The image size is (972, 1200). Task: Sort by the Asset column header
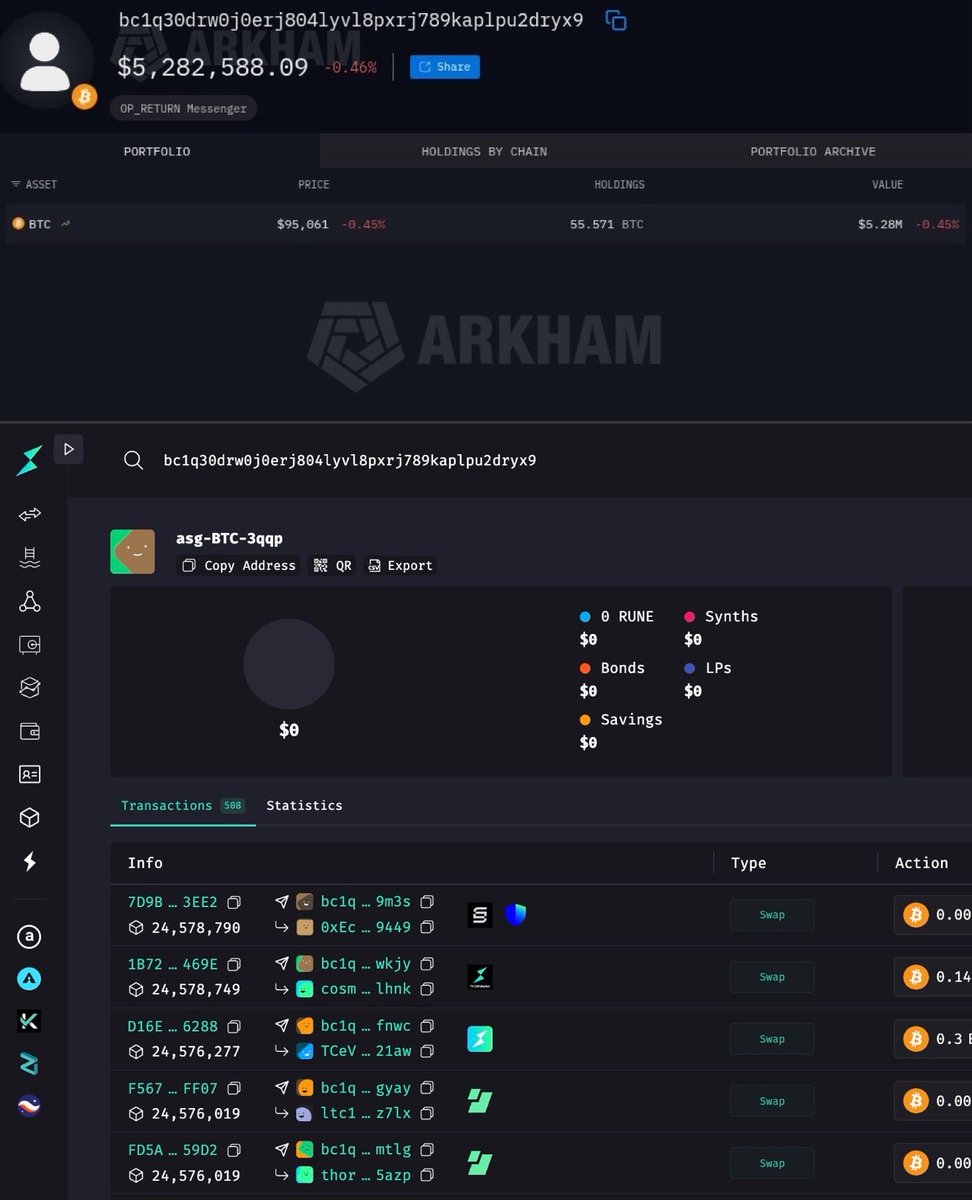pyautogui.click(x=34, y=185)
